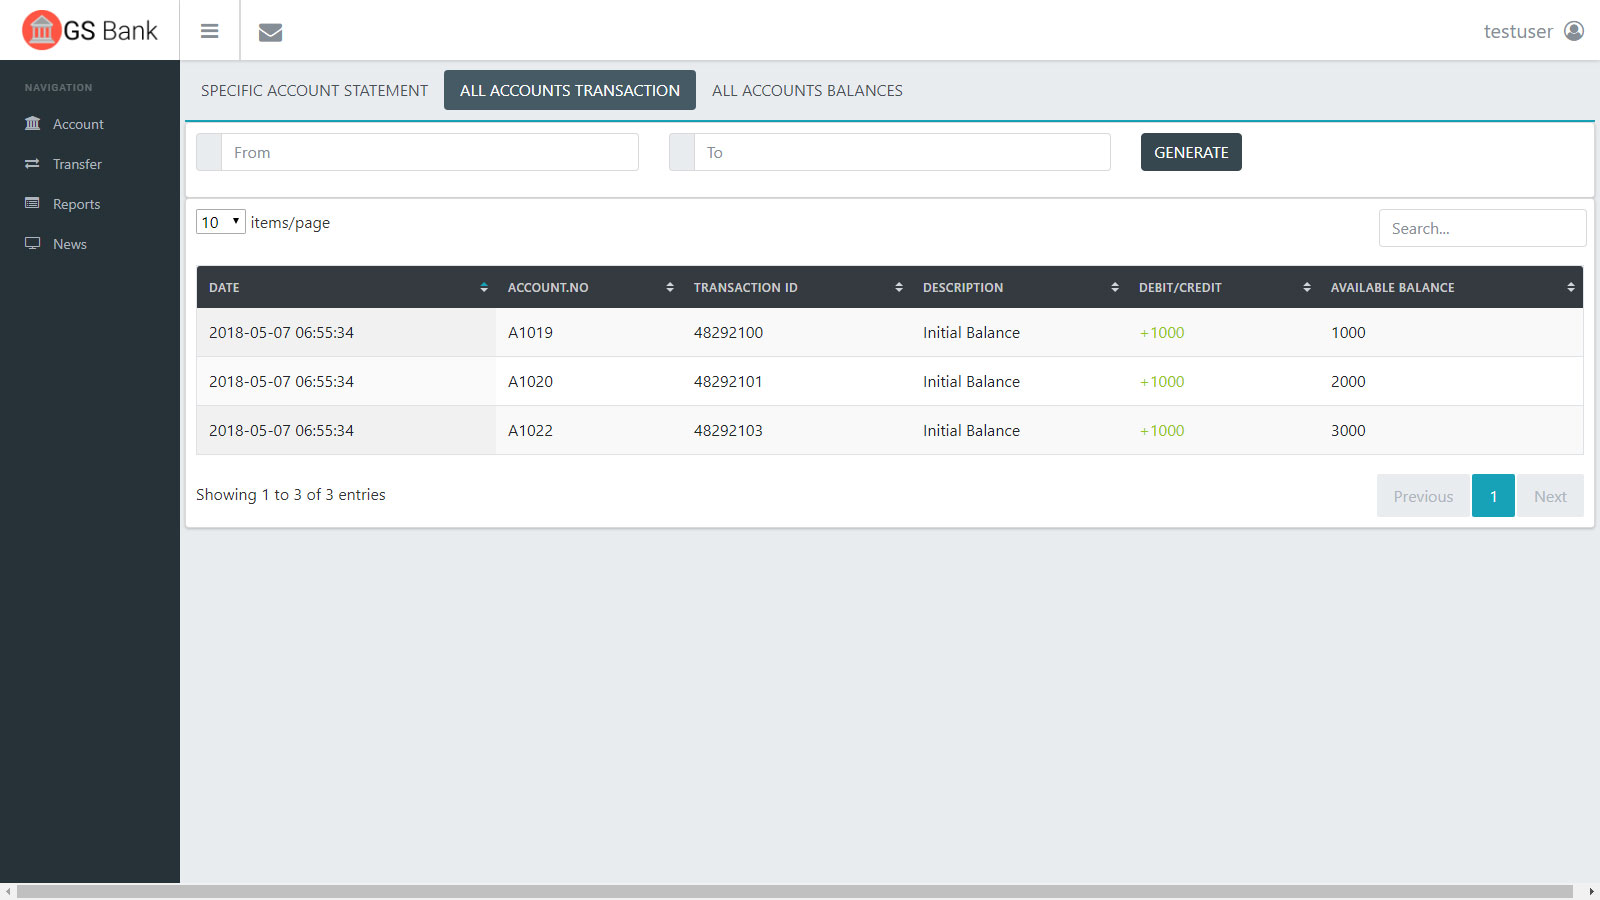The image size is (1600, 900).
Task: Sort by Debit/Credit column header
Action: 1180,288
